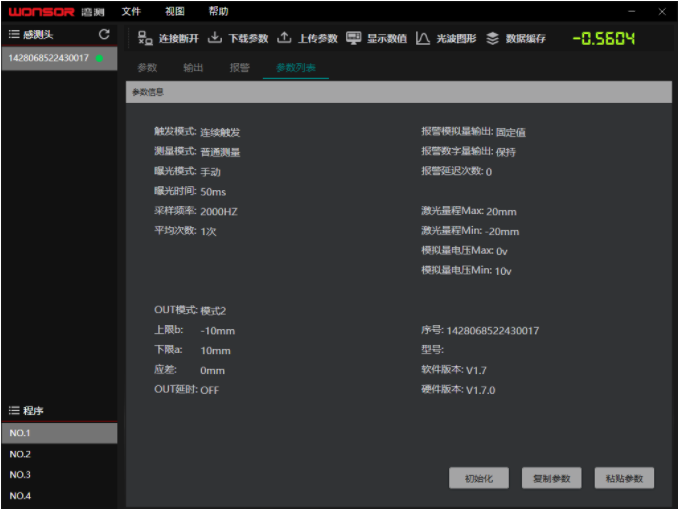Click the 显示数值 label
678x510 pixels.
(x=387, y=38)
